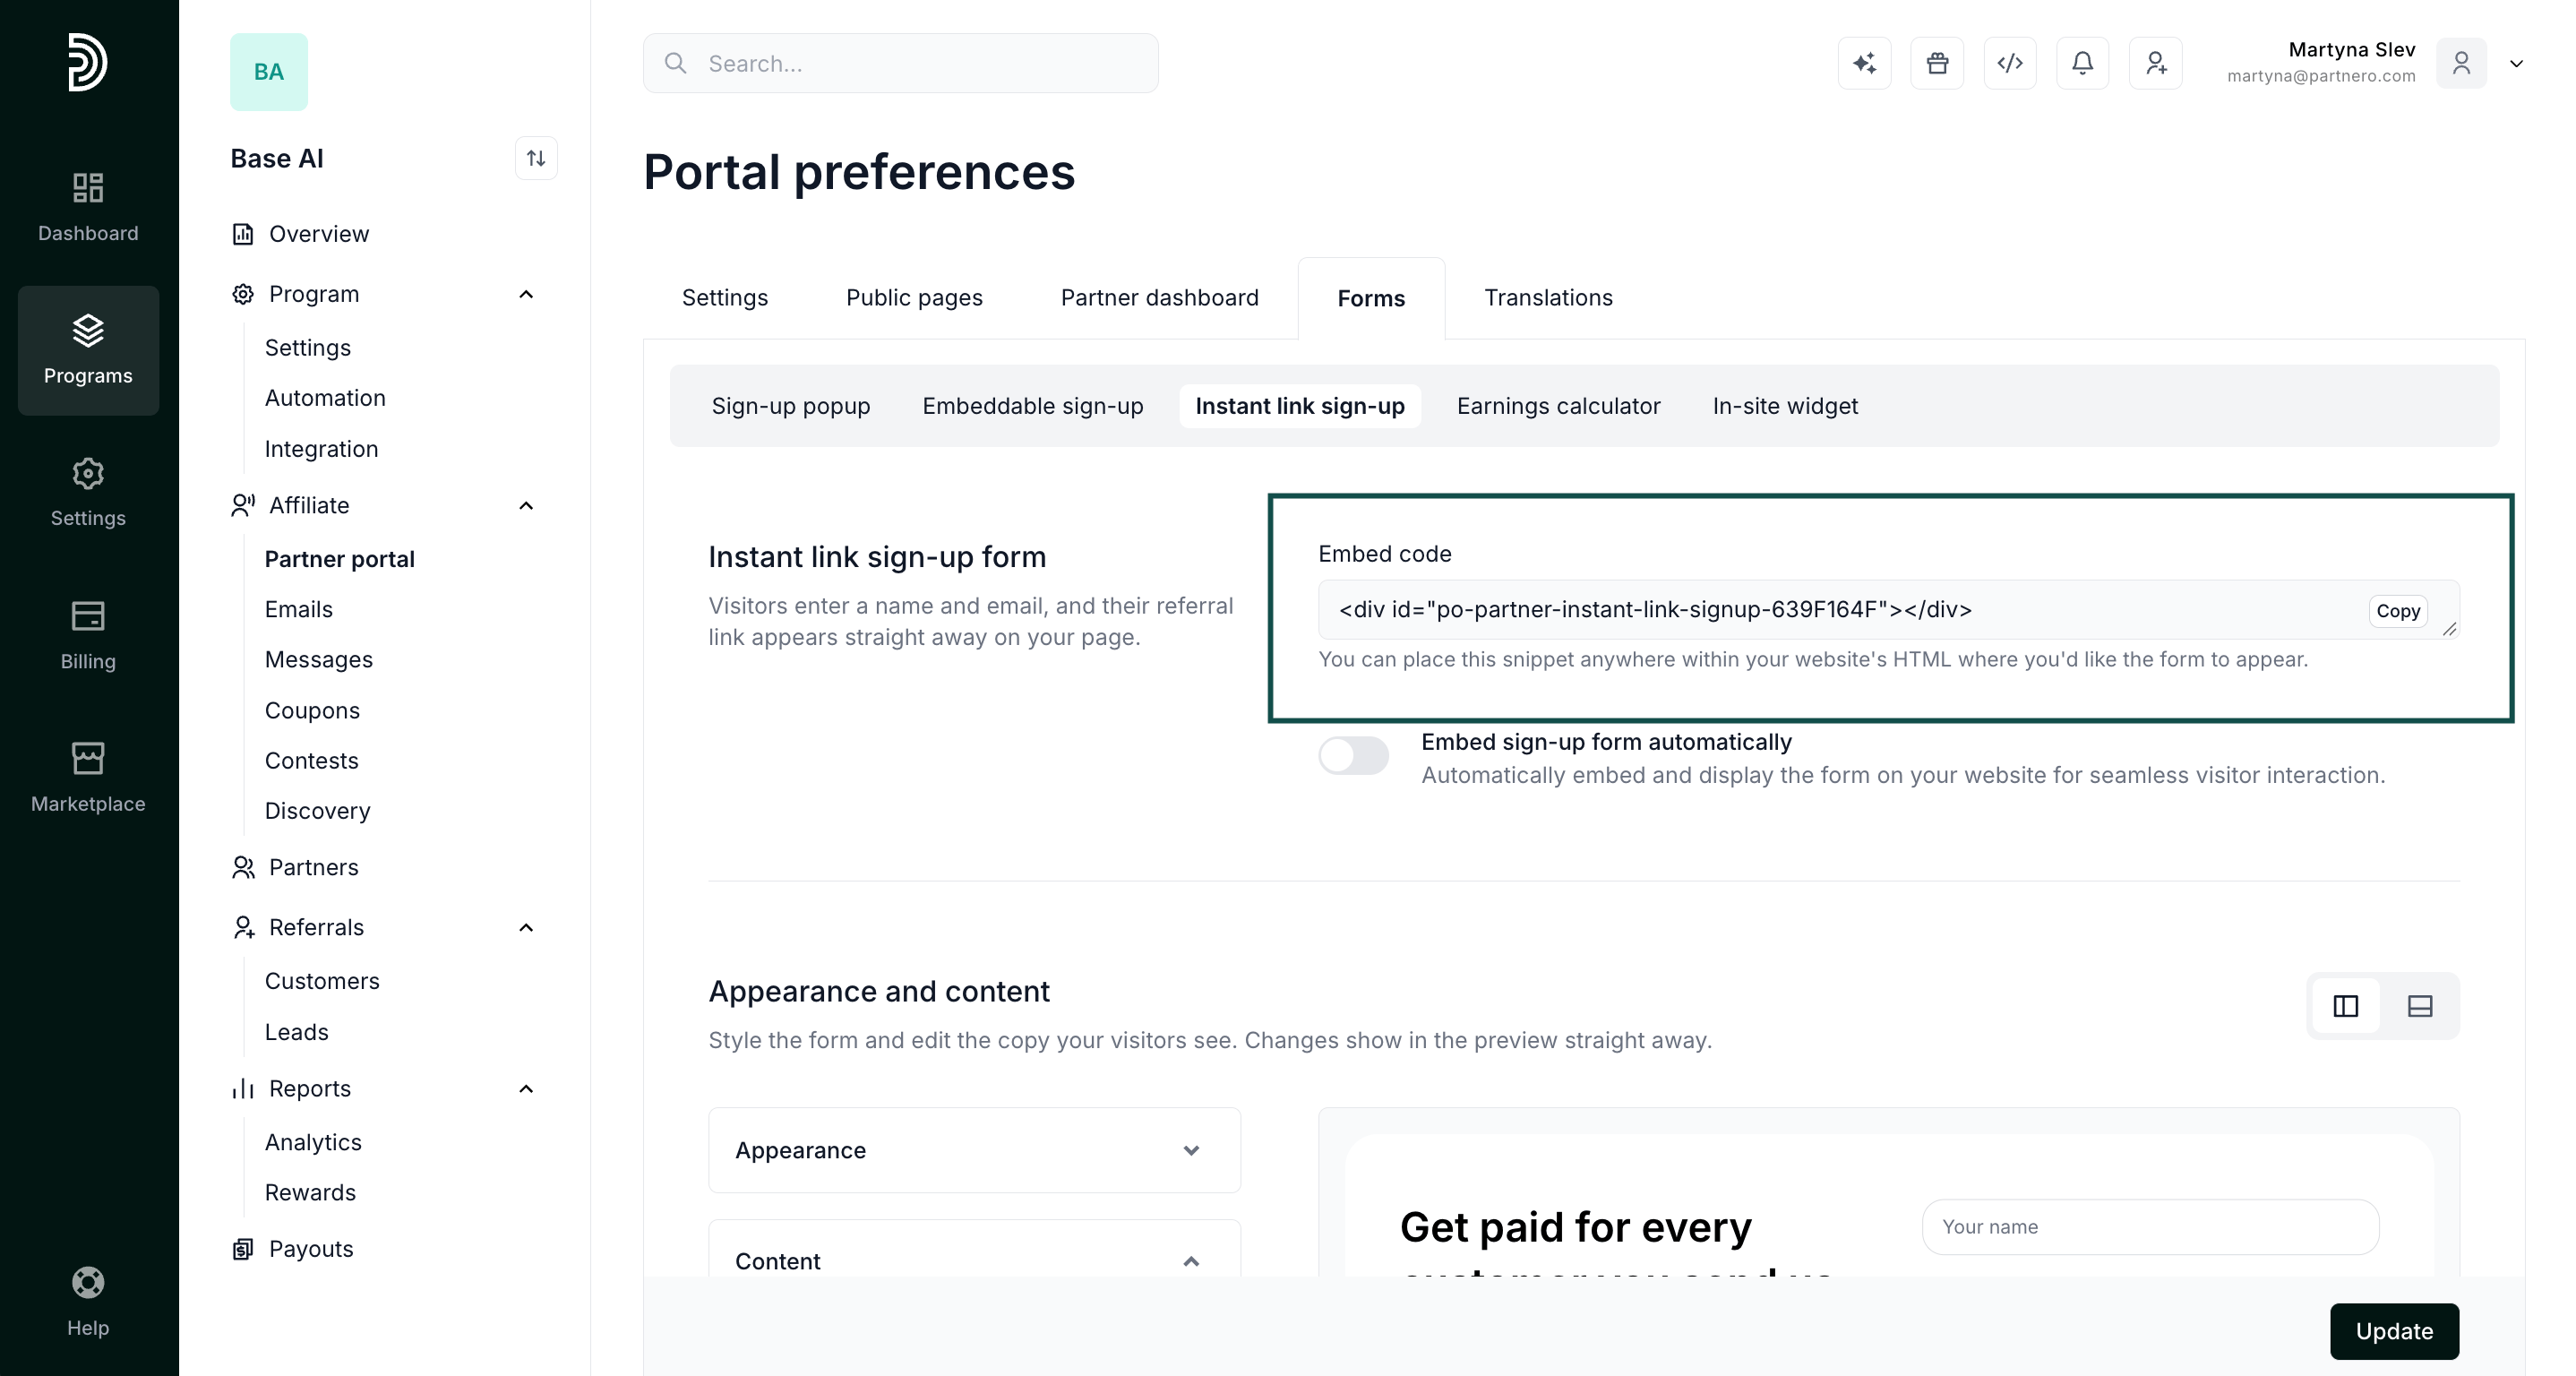2576x1376 pixels.
Task: Click the user avatar icon
Action: (x=2462, y=63)
